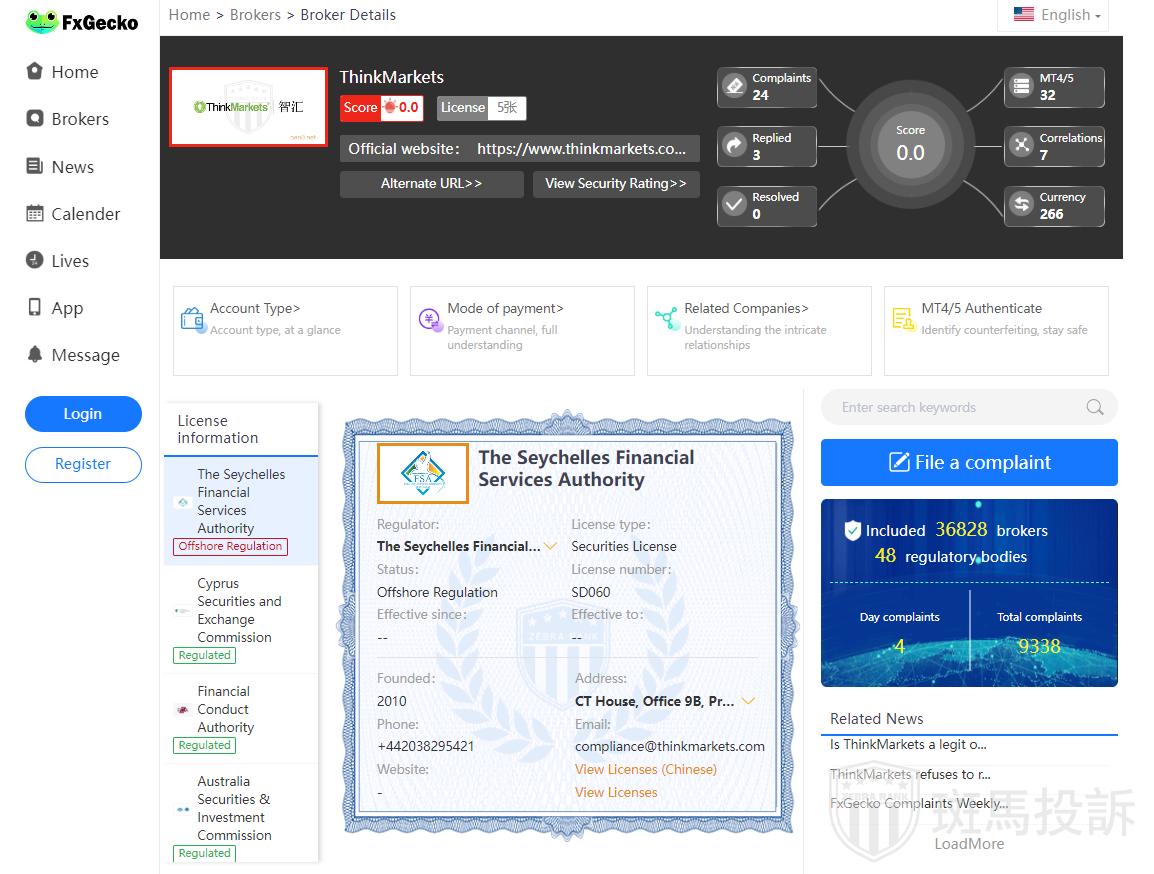Click the Resolved checkmark icon
The width and height of the screenshot is (1154, 874).
pyautogui.click(x=734, y=205)
